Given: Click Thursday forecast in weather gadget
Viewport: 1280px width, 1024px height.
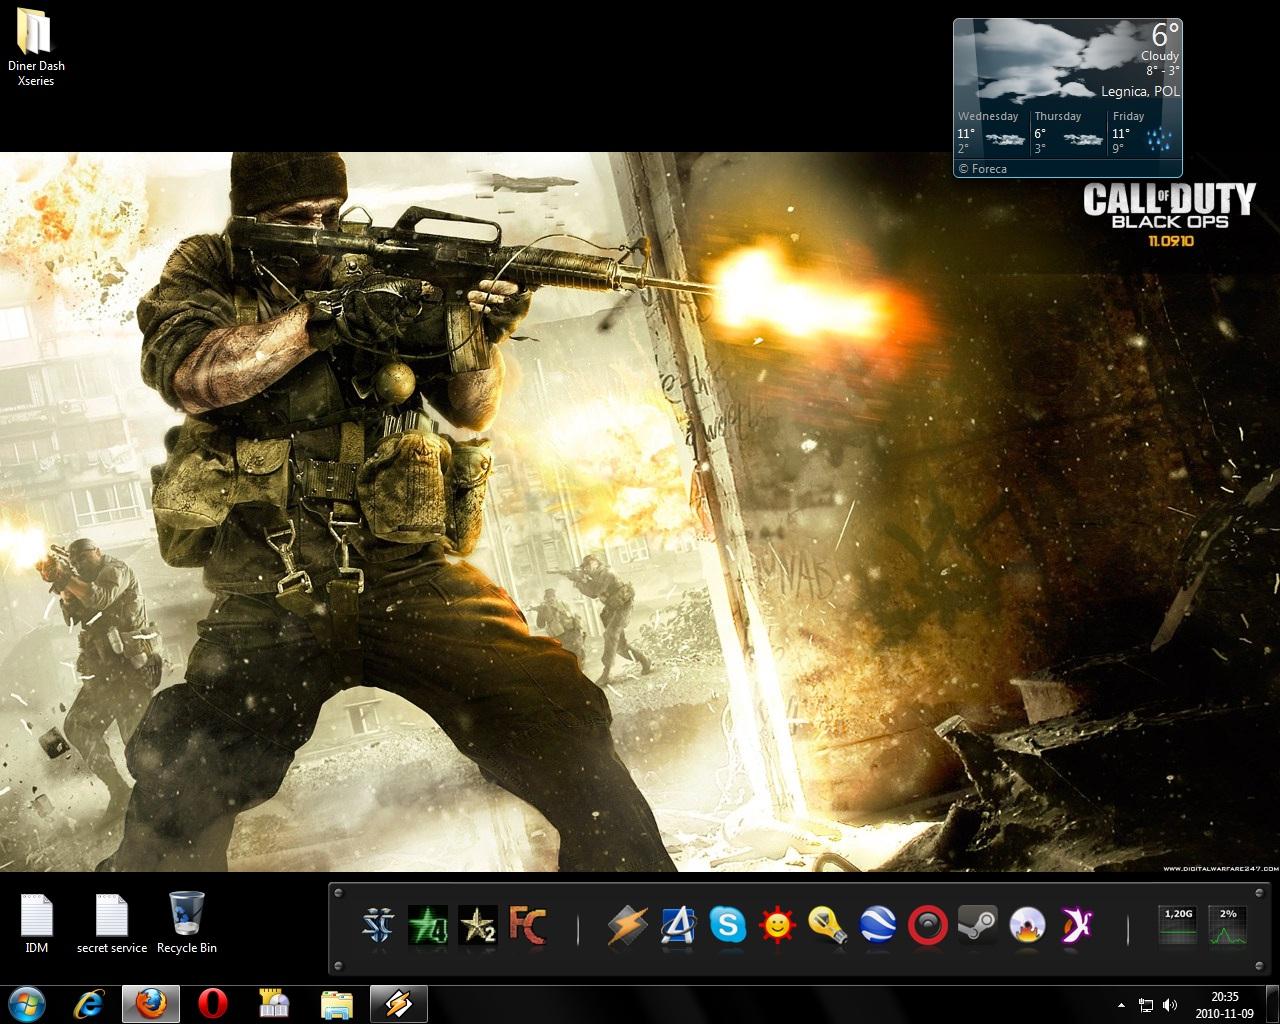Looking at the screenshot, I should (1069, 132).
